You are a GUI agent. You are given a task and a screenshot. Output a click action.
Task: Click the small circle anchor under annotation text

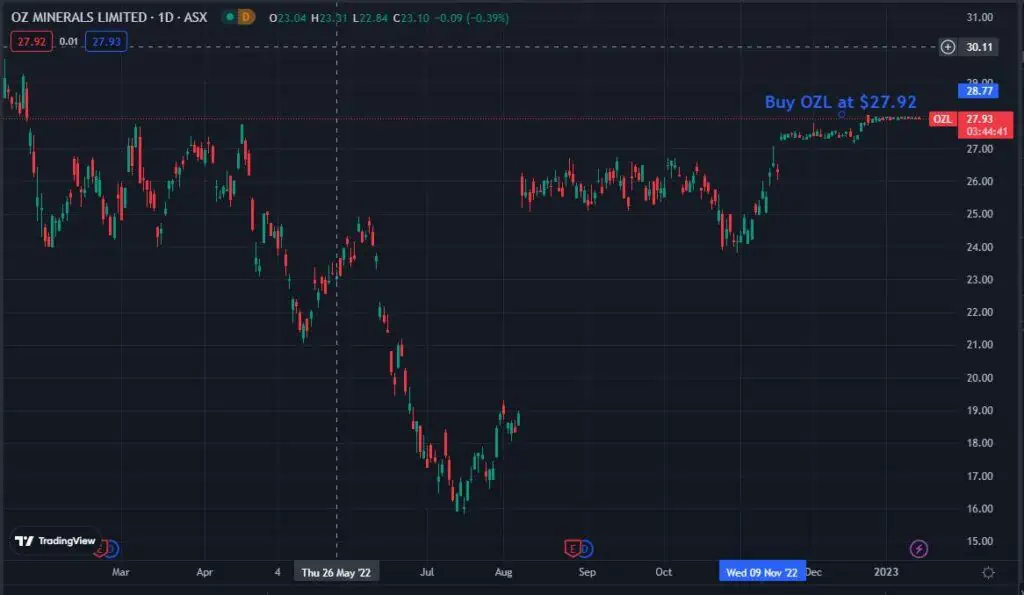(x=842, y=114)
